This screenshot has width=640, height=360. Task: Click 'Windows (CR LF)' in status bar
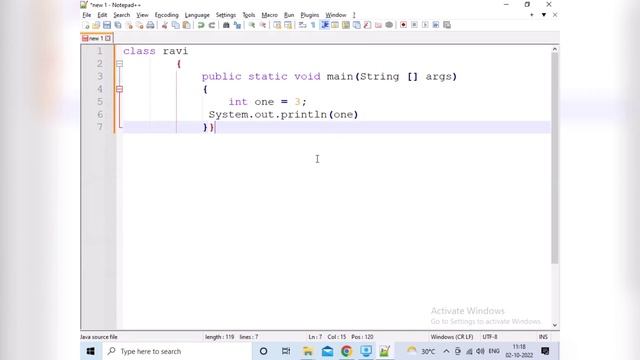tap(452, 337)
